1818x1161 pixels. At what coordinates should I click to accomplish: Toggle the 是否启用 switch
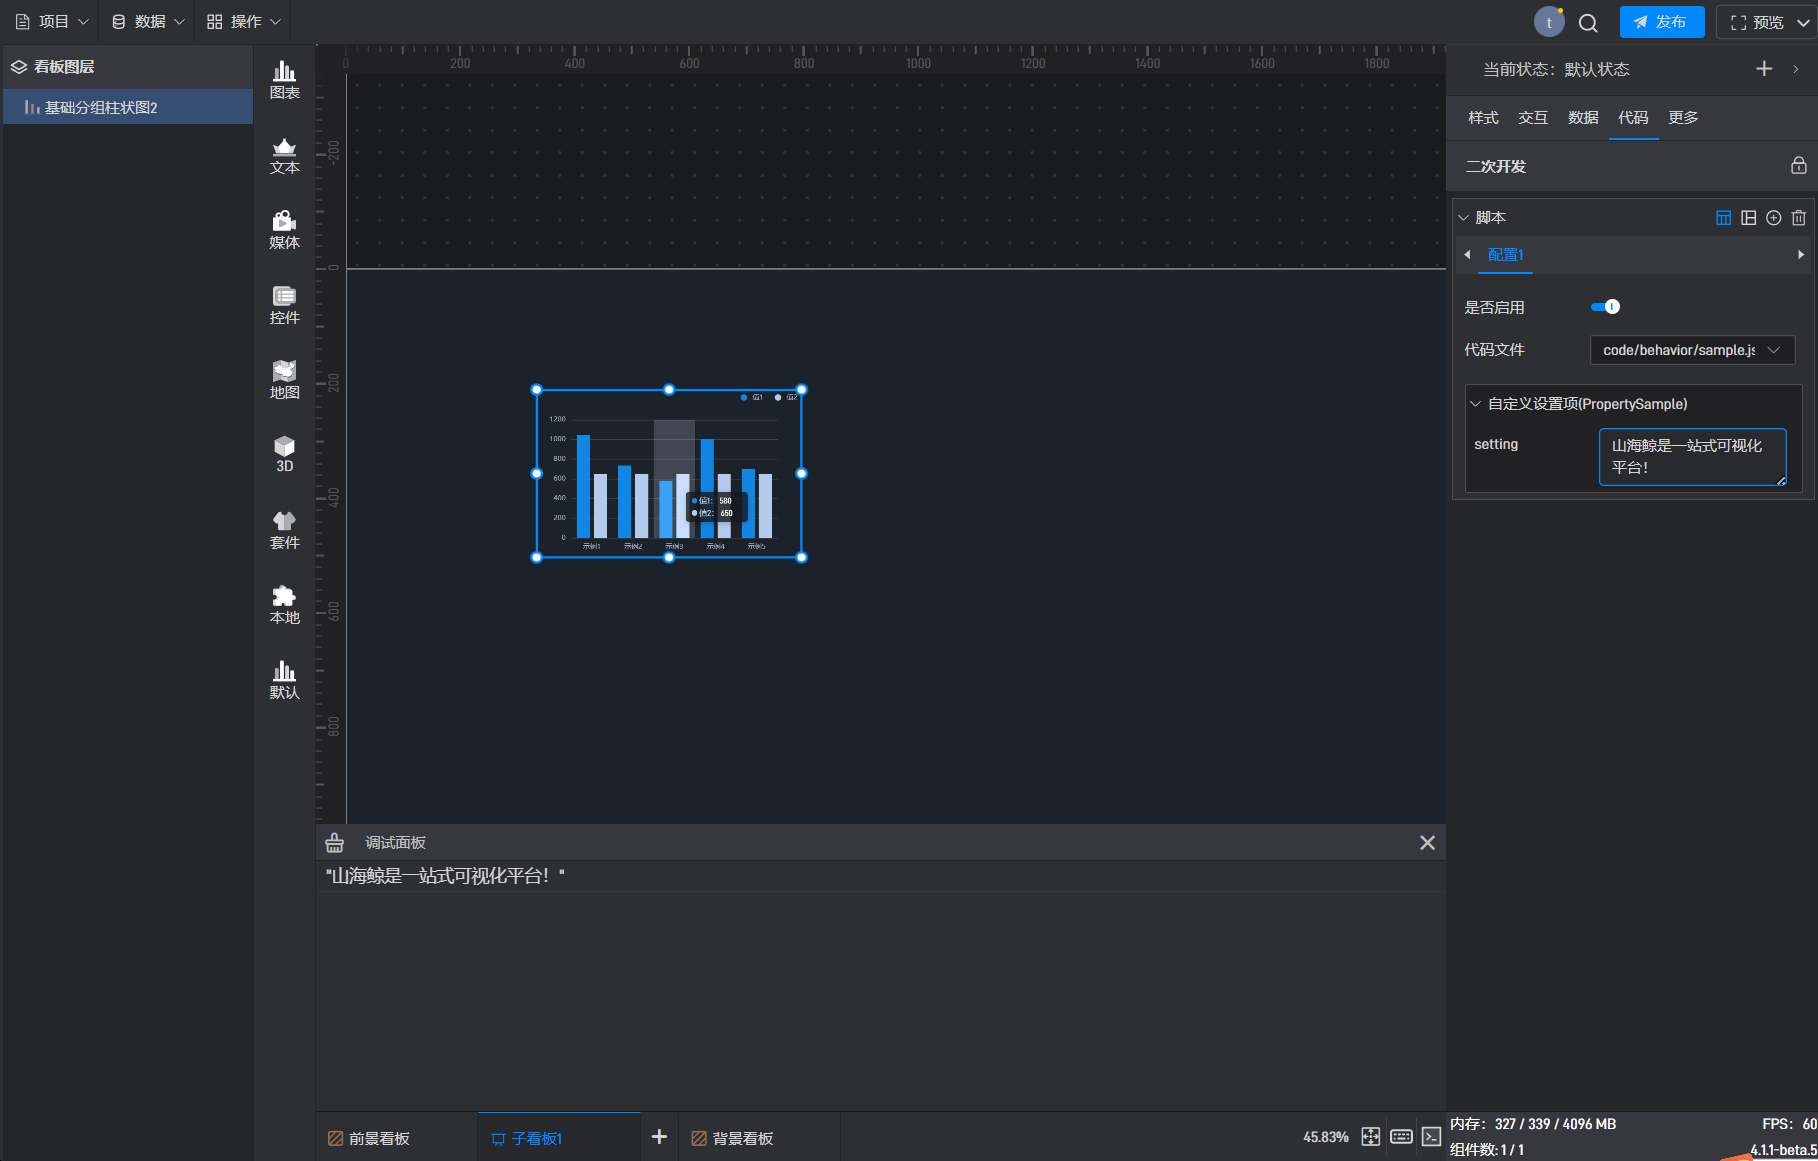click(1605, 307)
